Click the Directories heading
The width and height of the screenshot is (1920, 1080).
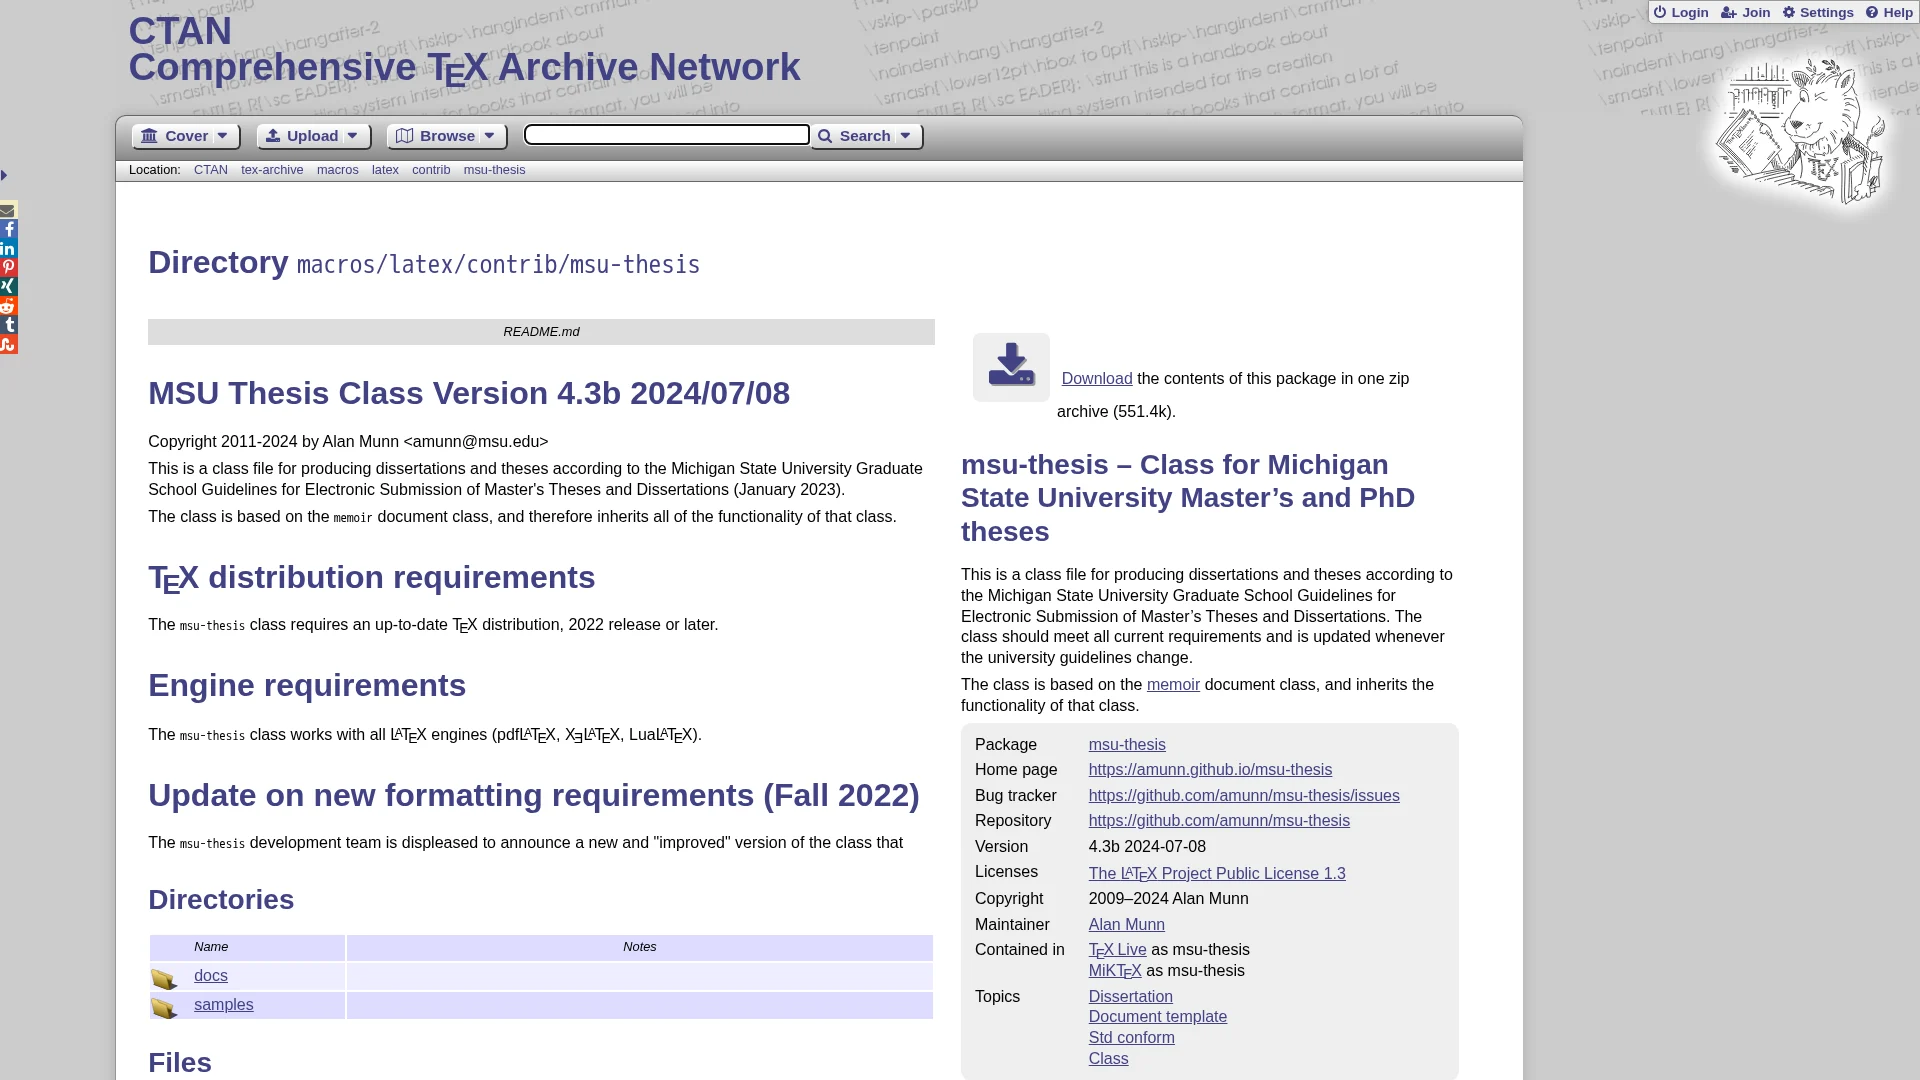[221, 899]
